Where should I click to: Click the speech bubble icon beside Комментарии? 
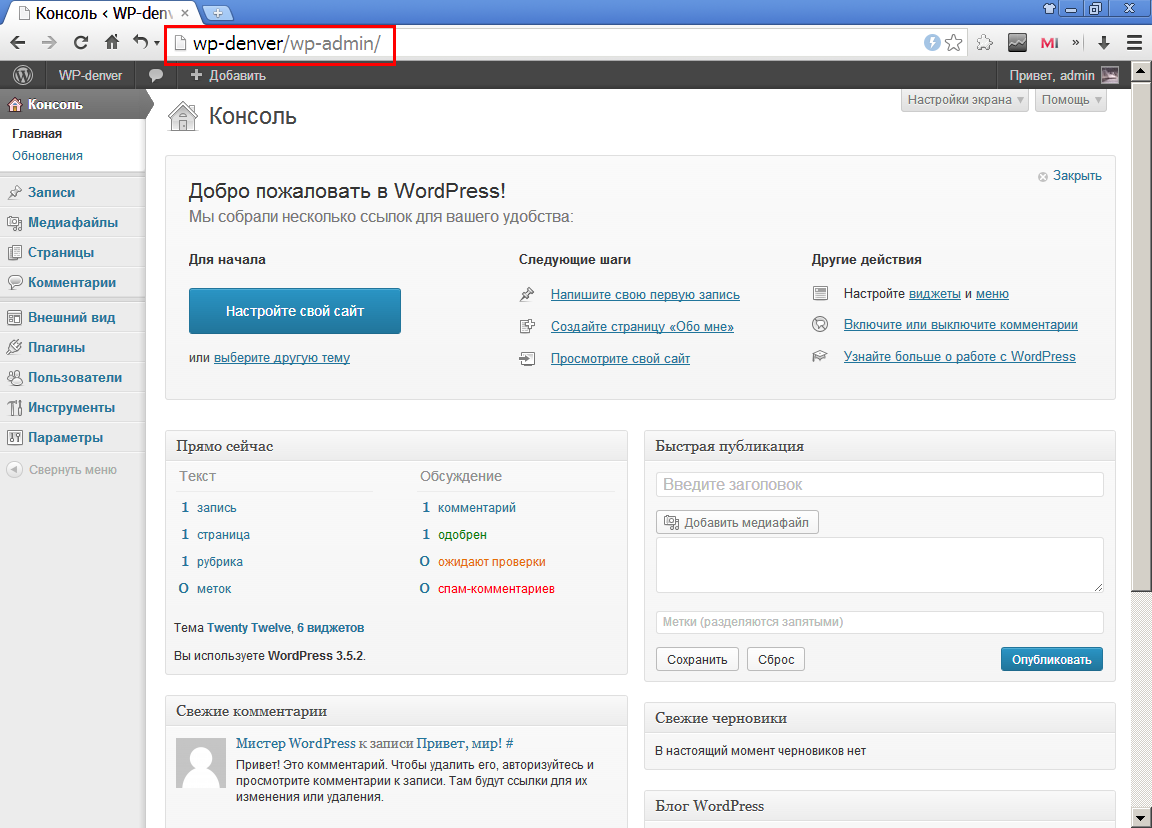pos(15,283)
